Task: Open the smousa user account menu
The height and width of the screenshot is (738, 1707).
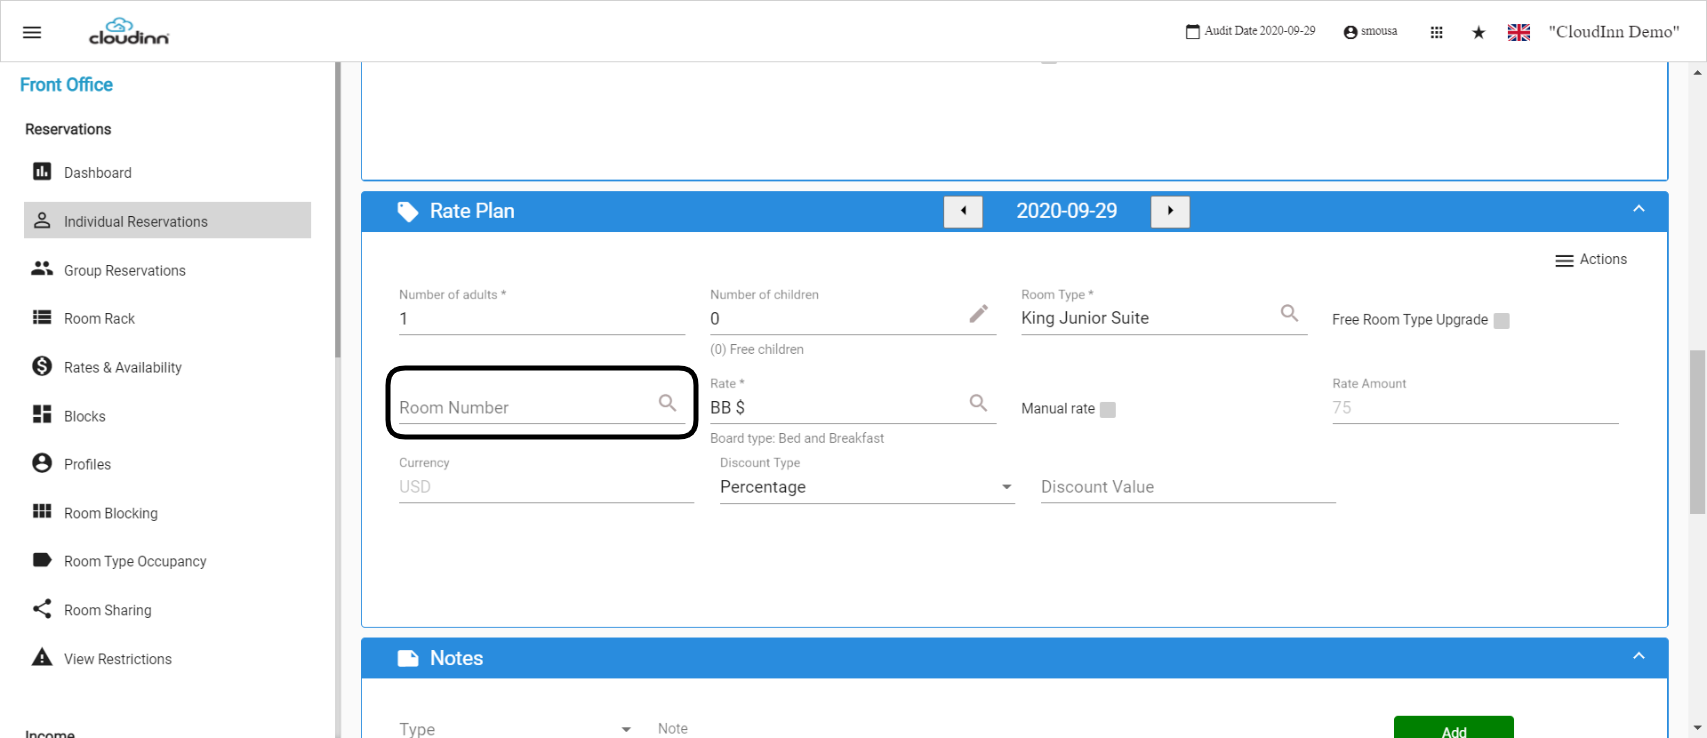Action: (x=1370, y=32)
